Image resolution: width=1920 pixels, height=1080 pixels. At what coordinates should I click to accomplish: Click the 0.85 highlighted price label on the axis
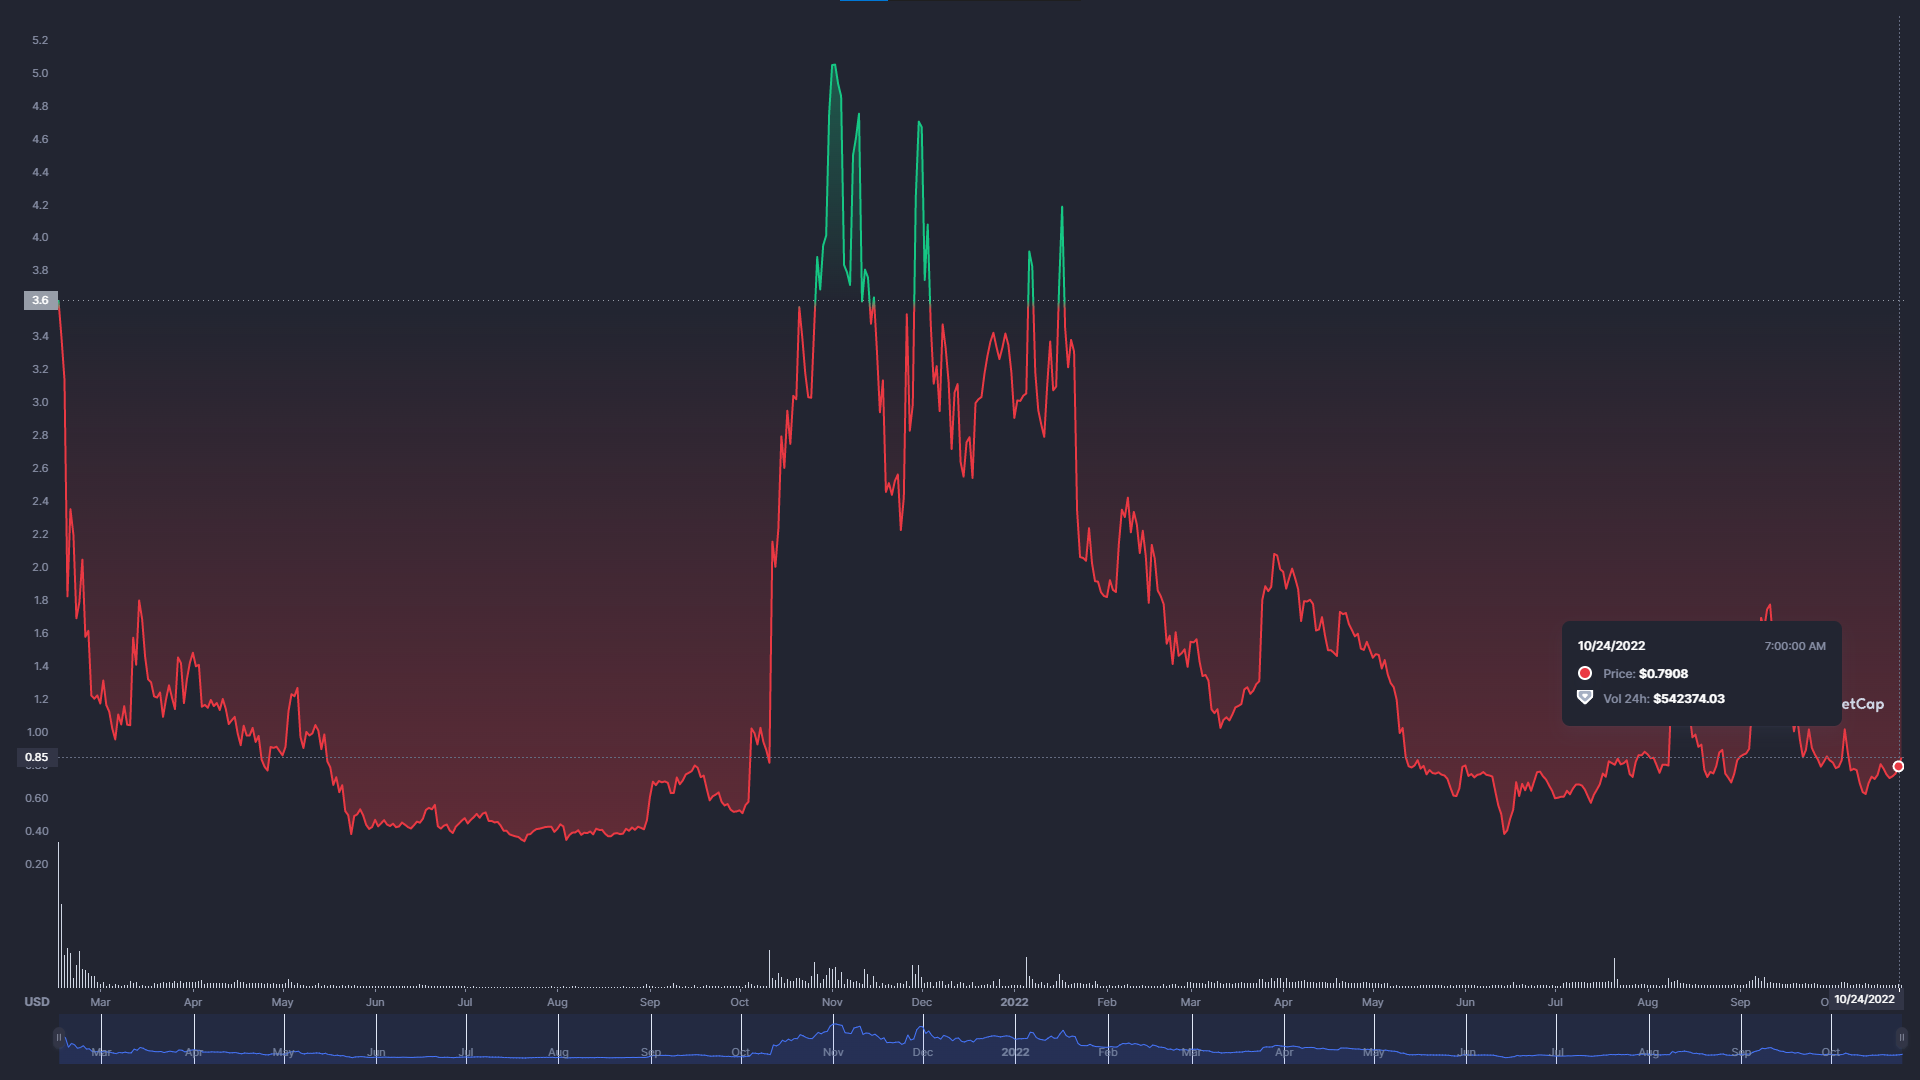[37, 757]
